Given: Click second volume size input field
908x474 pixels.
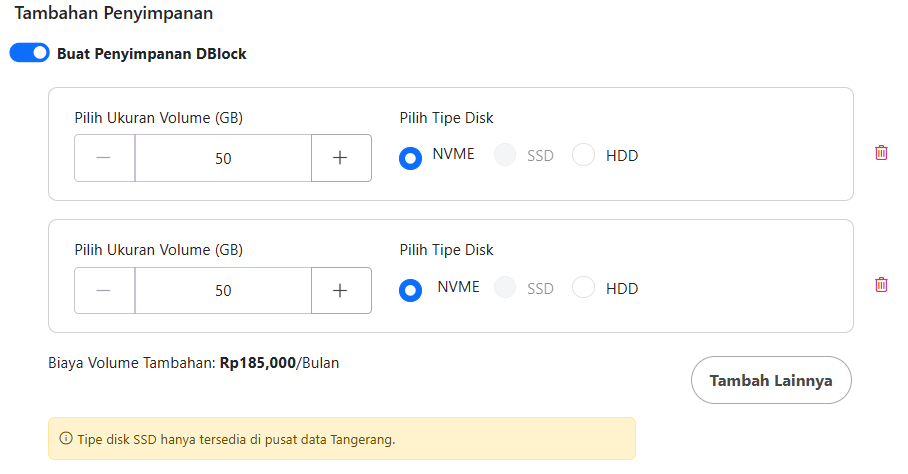Looking at the screenshot, I should click(x=223, y=290).
